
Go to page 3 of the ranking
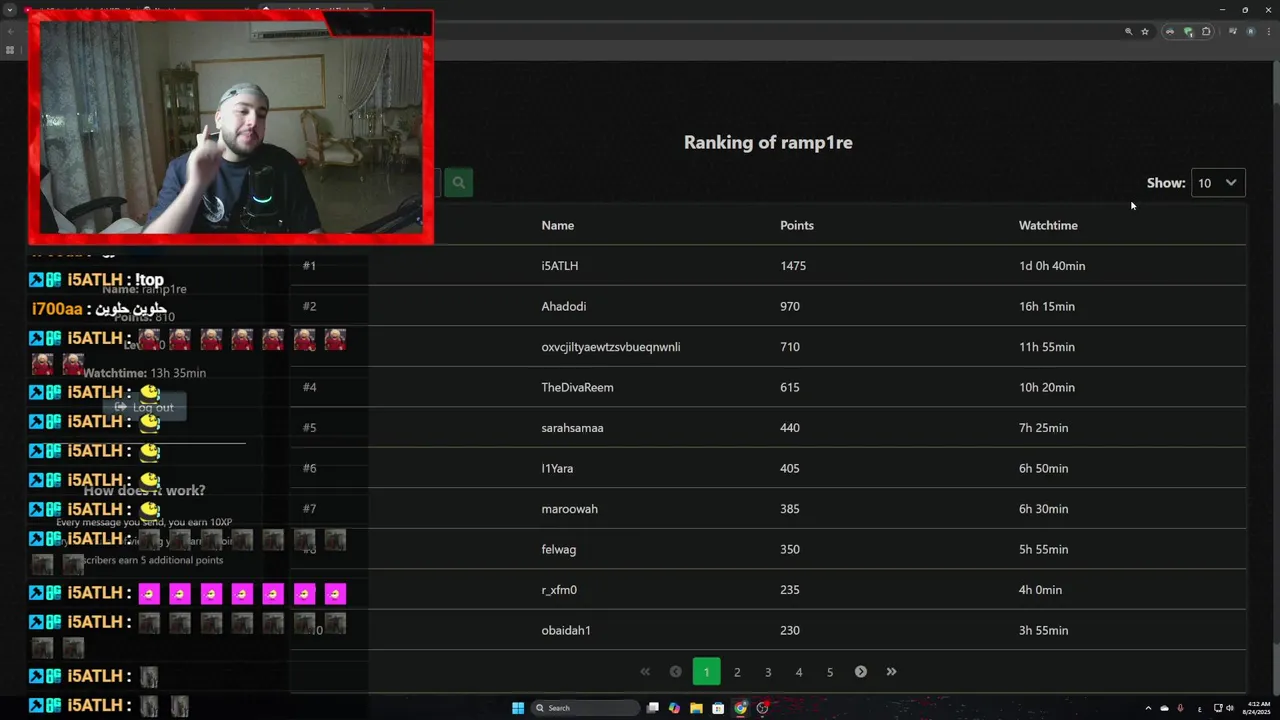[x=768, y=672]
